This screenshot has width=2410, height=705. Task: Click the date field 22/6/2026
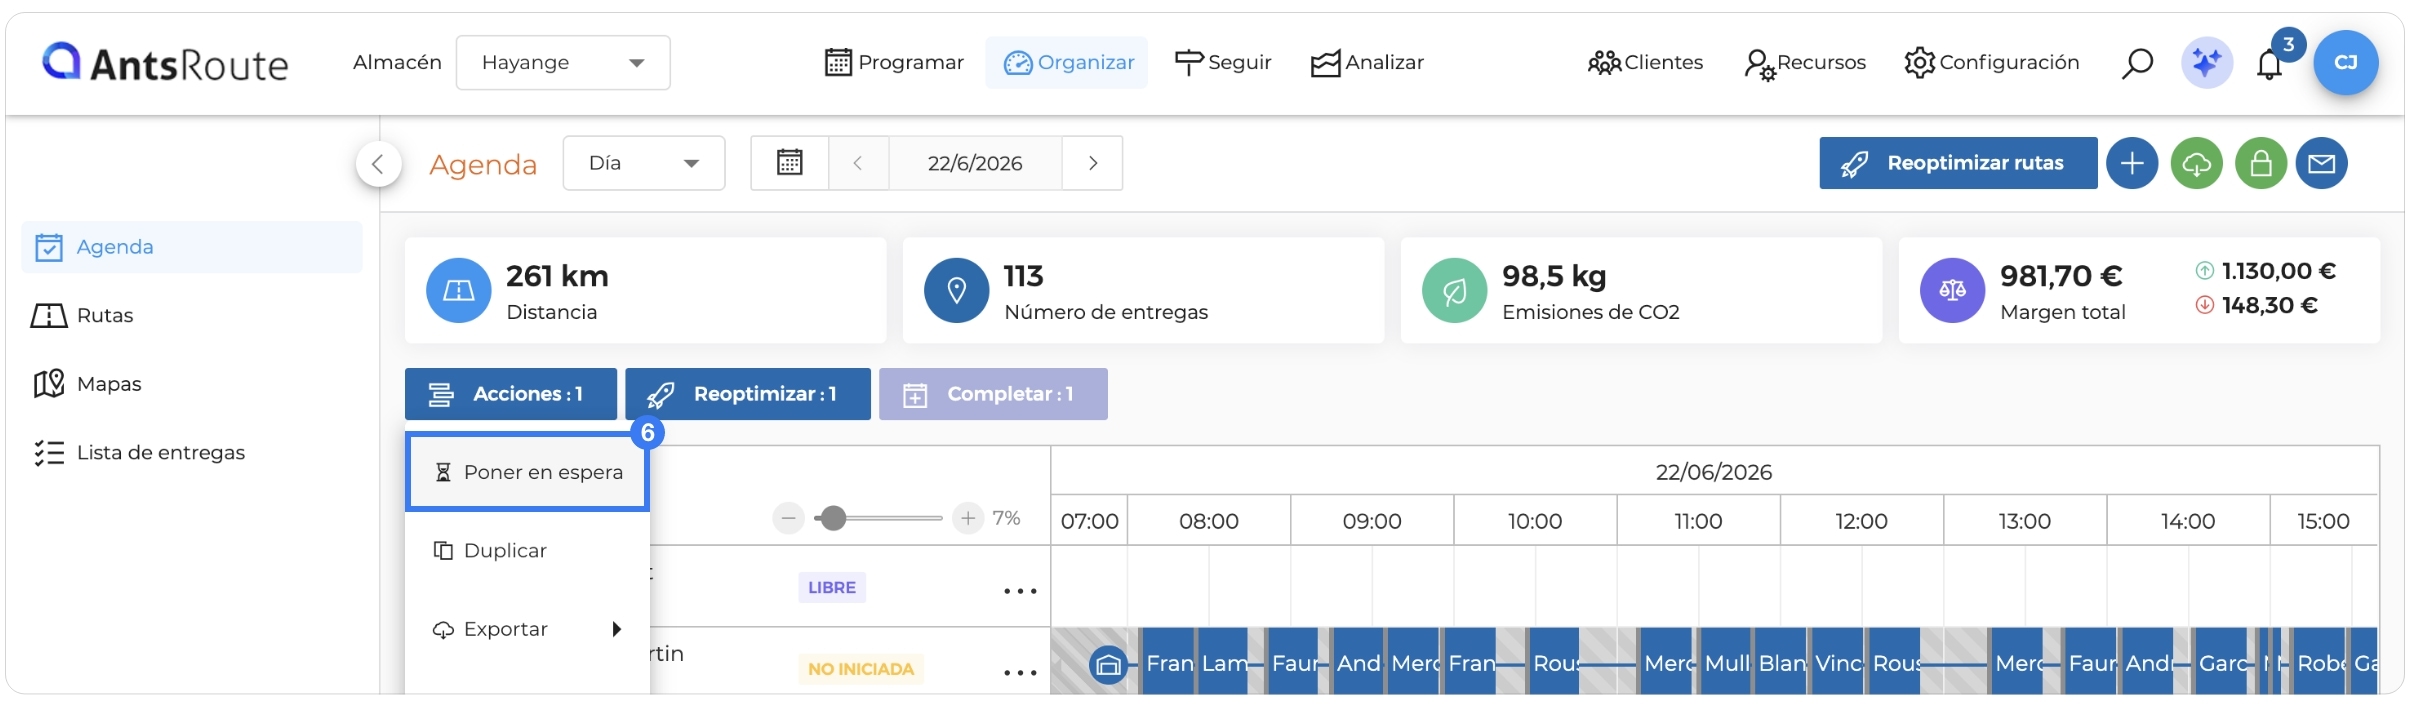tap(975, 163)
